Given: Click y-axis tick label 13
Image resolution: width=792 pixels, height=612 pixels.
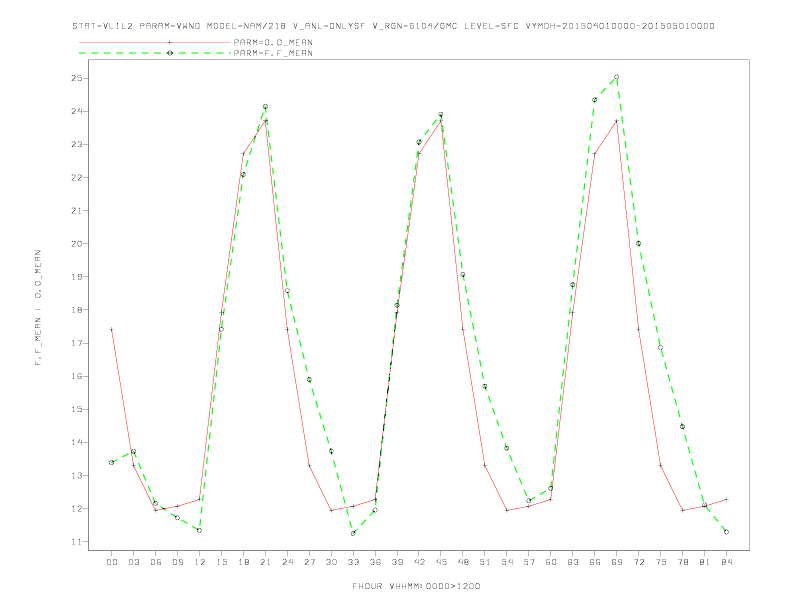Looking at the screenshot, I should [x=77, y=475].
